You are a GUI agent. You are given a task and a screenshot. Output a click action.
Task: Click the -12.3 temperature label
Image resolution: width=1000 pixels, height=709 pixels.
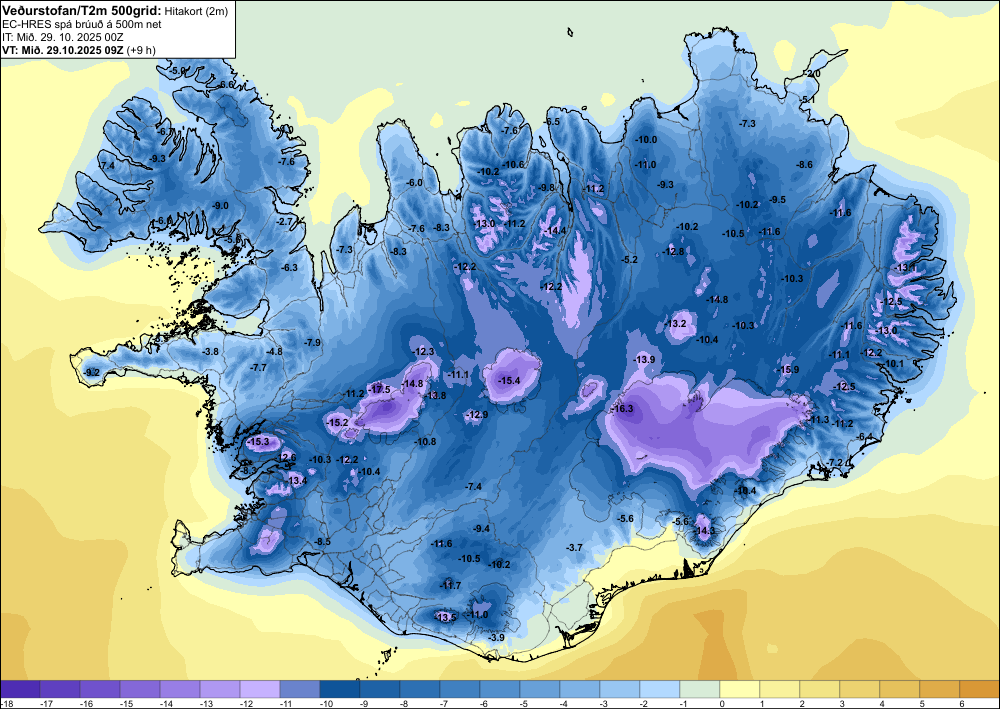[x=423, y=351]
